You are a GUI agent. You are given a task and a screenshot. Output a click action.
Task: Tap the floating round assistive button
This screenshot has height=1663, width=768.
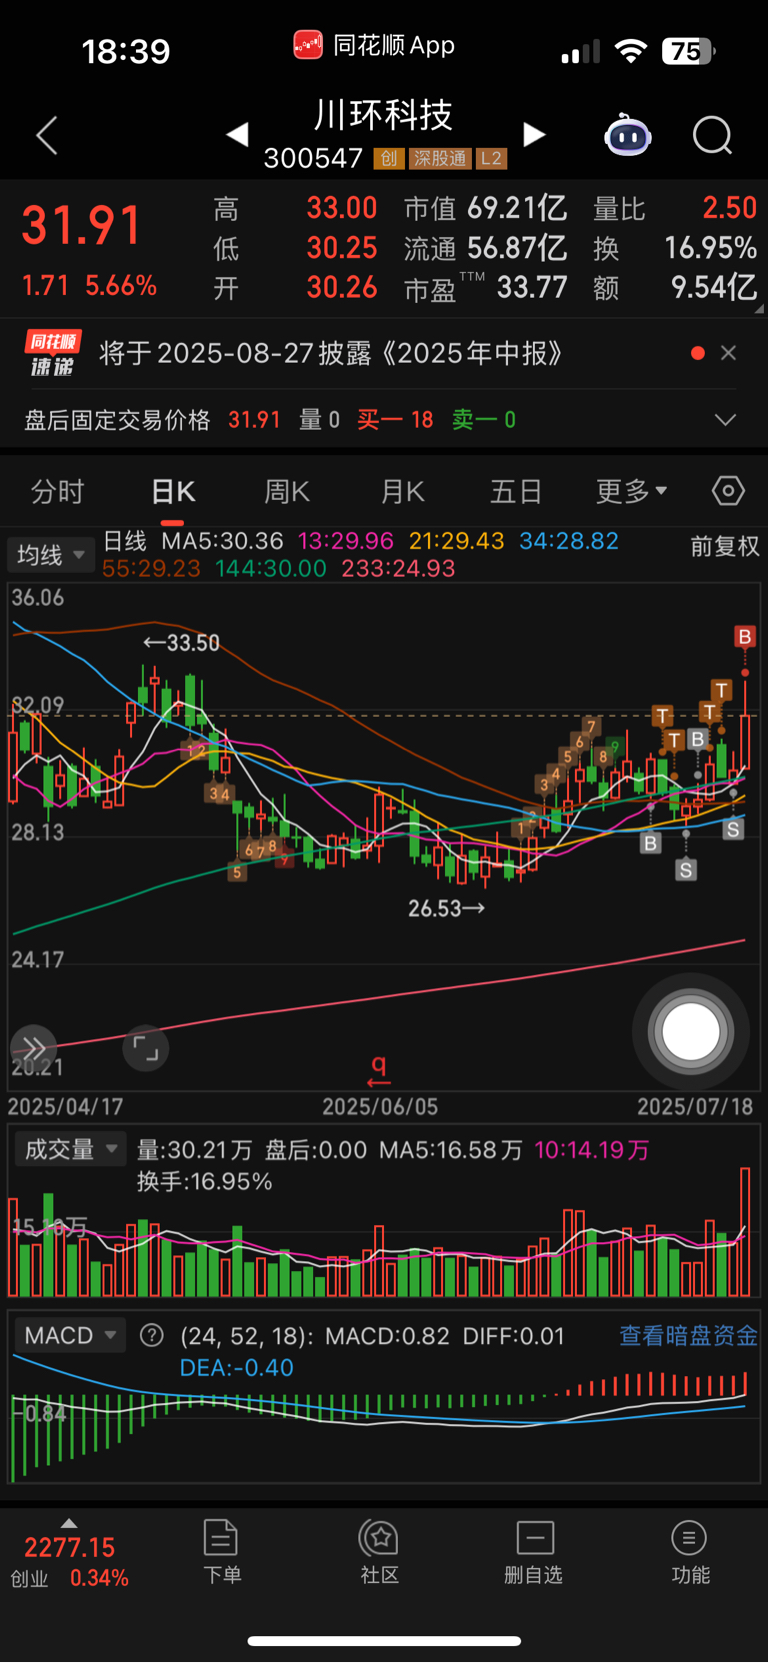[x=690, y=1032]
